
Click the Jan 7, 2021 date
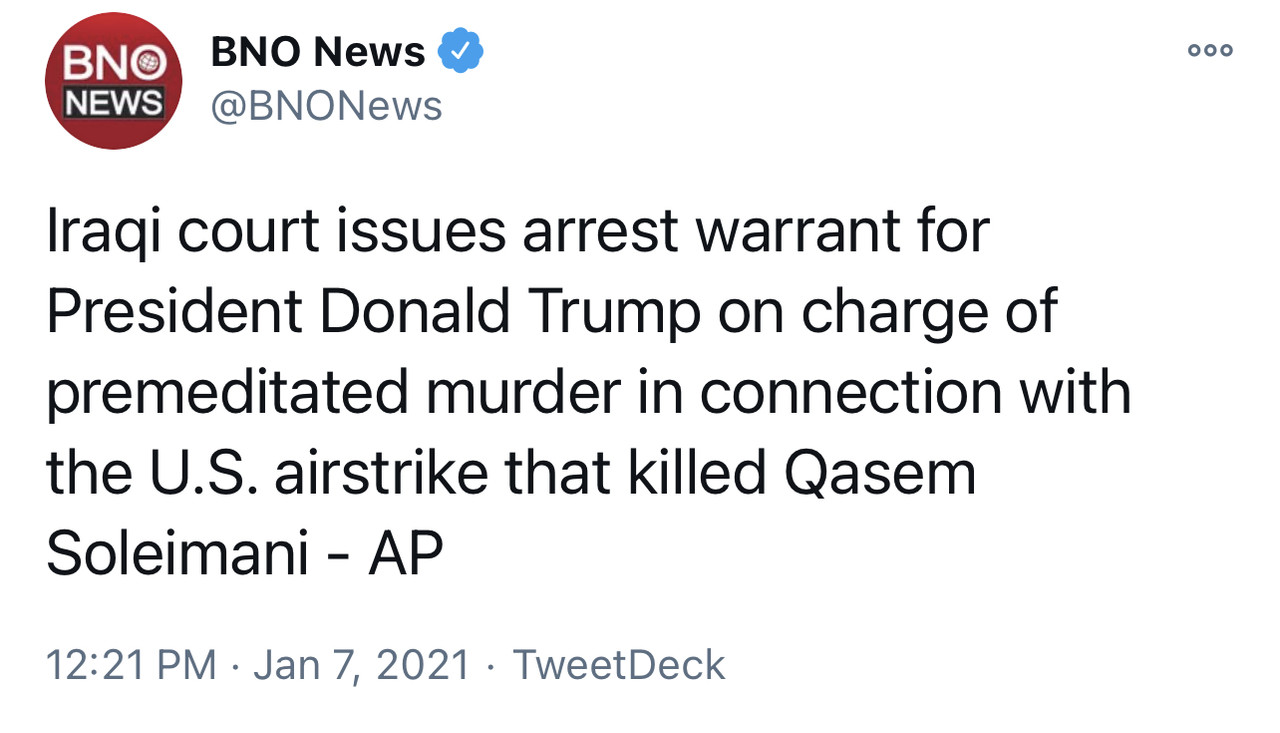361,665
